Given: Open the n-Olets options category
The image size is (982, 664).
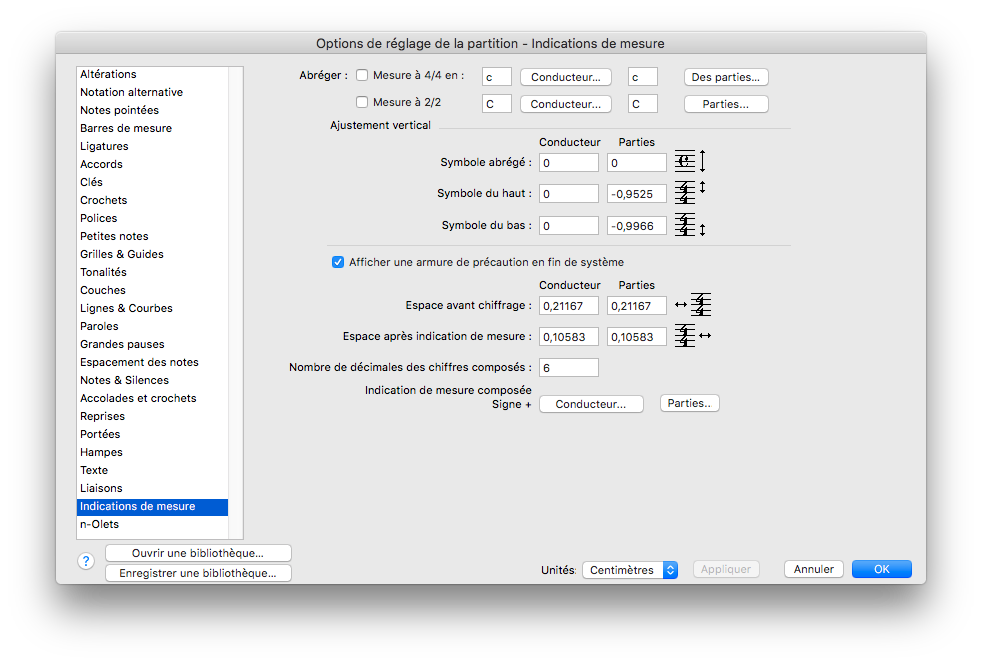Looking at the screenshot, I should pyautogui.click(x=99, y=524).
